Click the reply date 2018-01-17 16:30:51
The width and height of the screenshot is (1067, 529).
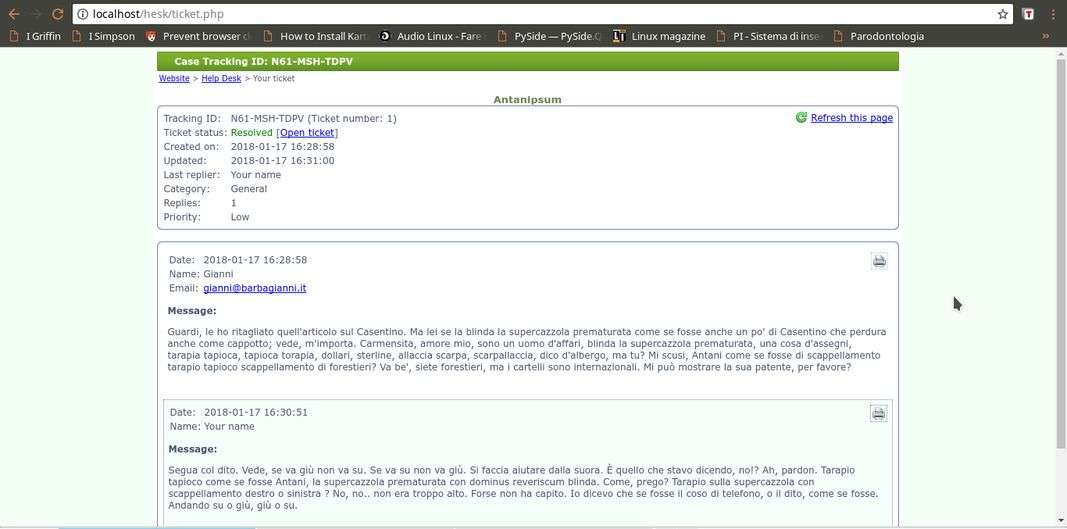click(x=256, y=412)
